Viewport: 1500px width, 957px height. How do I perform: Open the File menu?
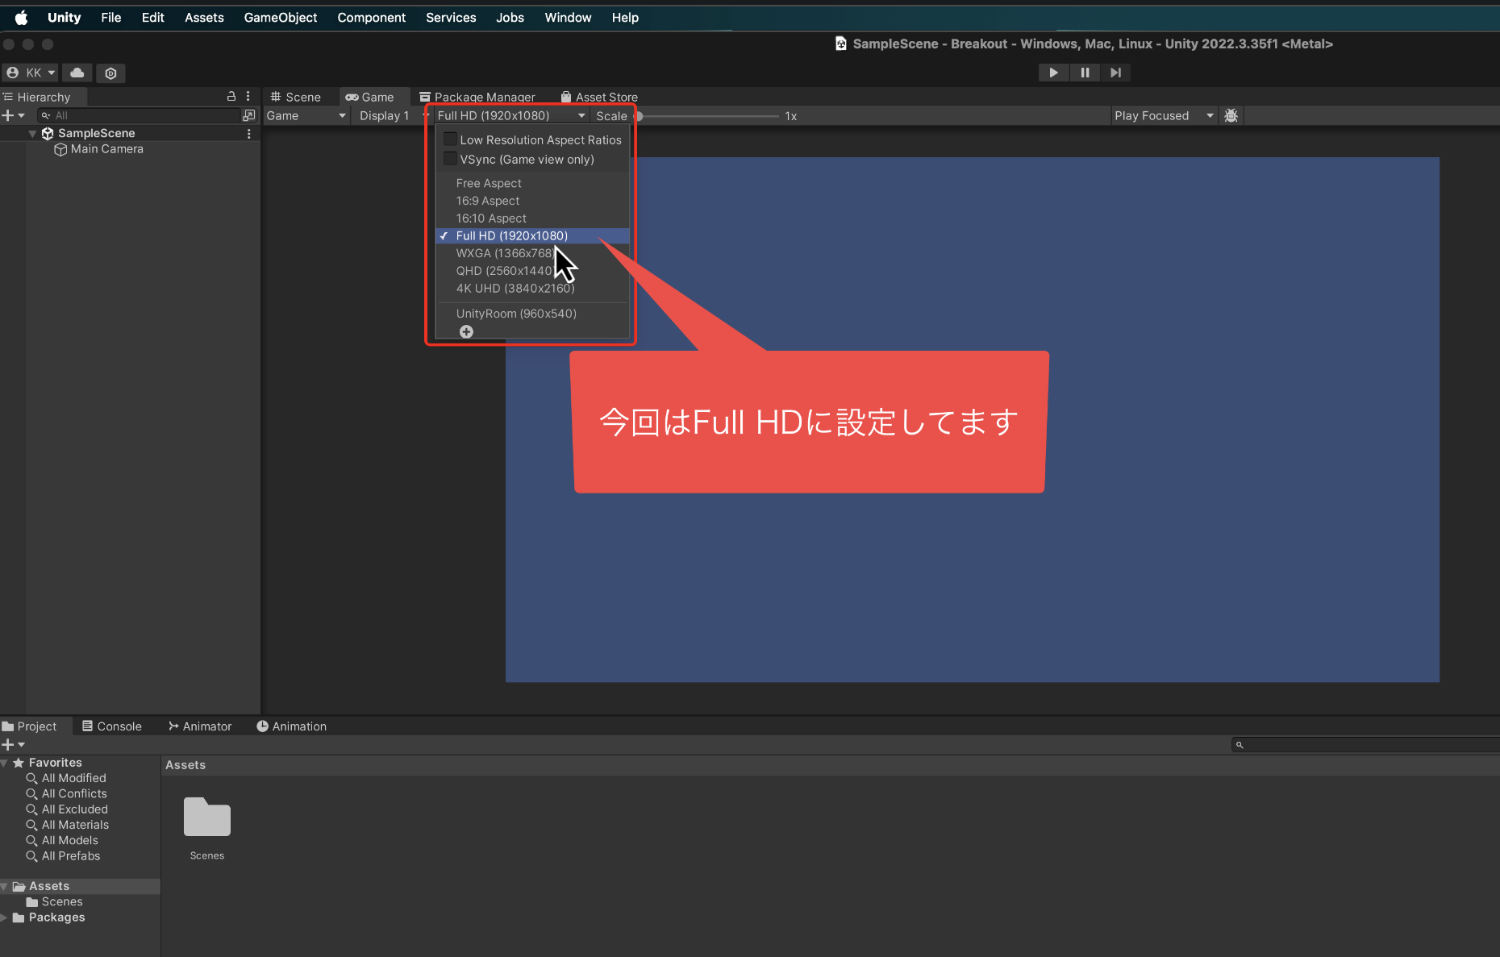coord(111,18)
